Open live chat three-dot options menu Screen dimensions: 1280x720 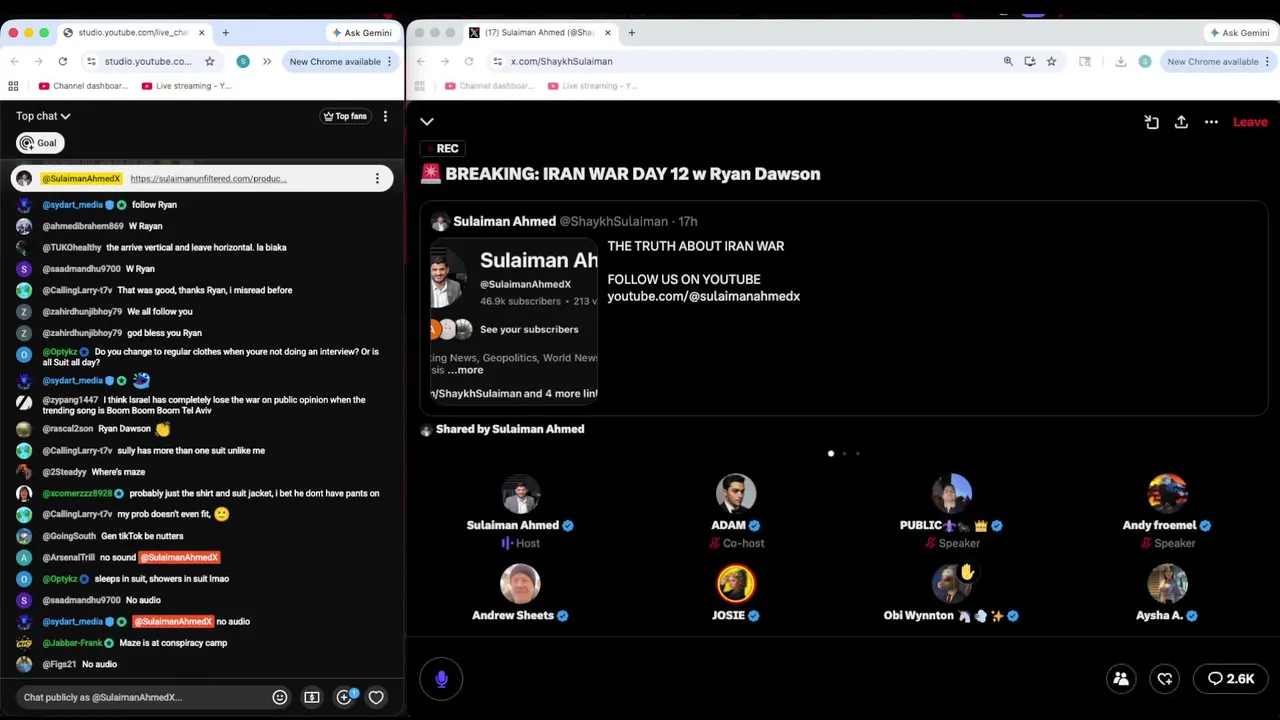(x=385, y=116)
